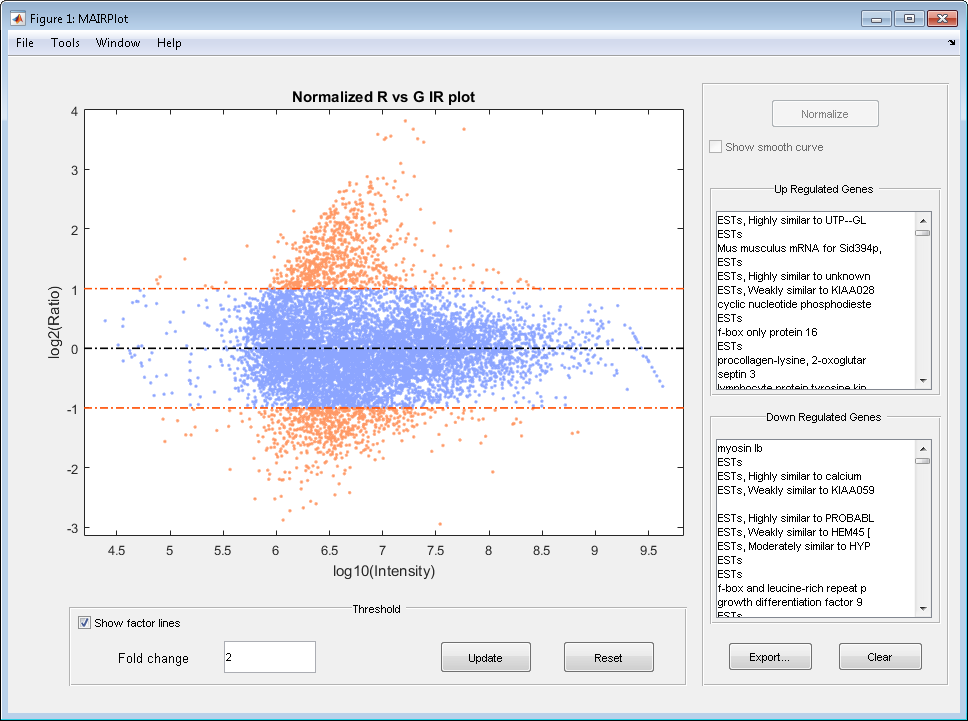Click the log2(Ratio) axis label

[55, 322]
